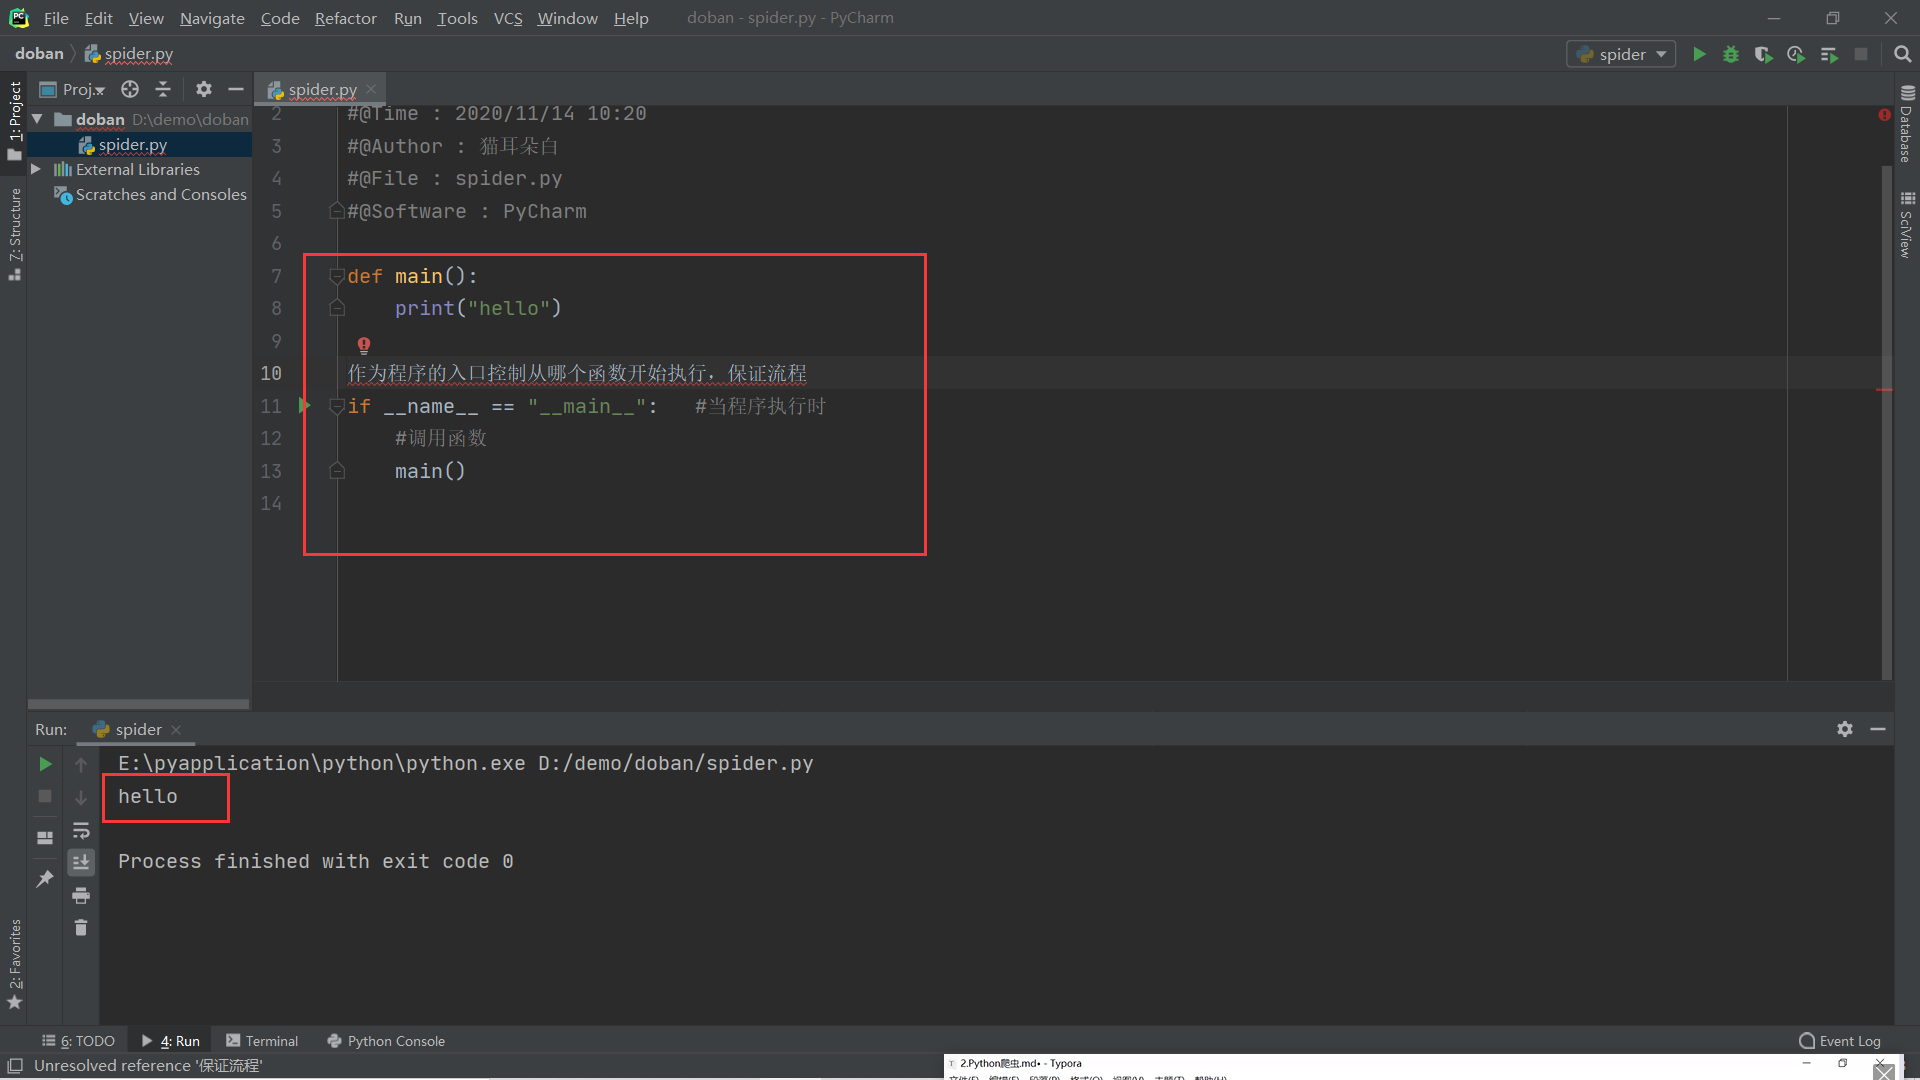
Task: Print the run console output
Action: (x=81, y=895)
